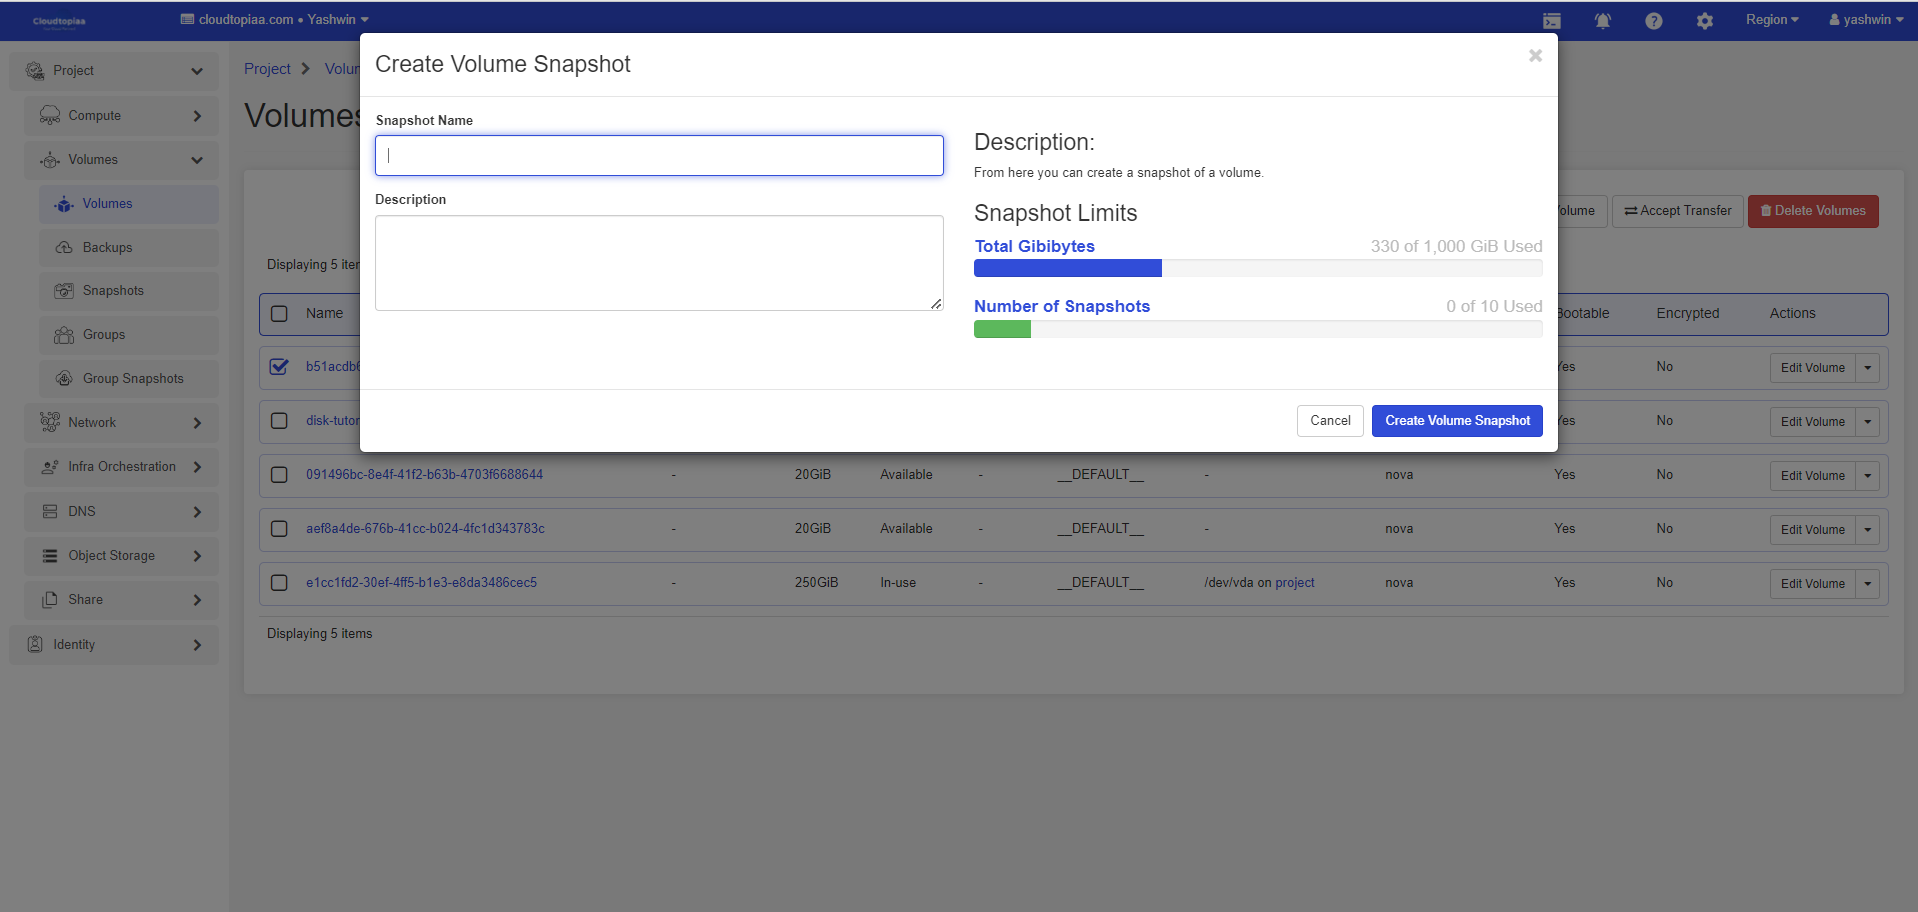Select Groups in the sidebar menu
Image resolution: width=1918 pixels, height=912 pixels.
pyautogui.click(x=104, y=335)
